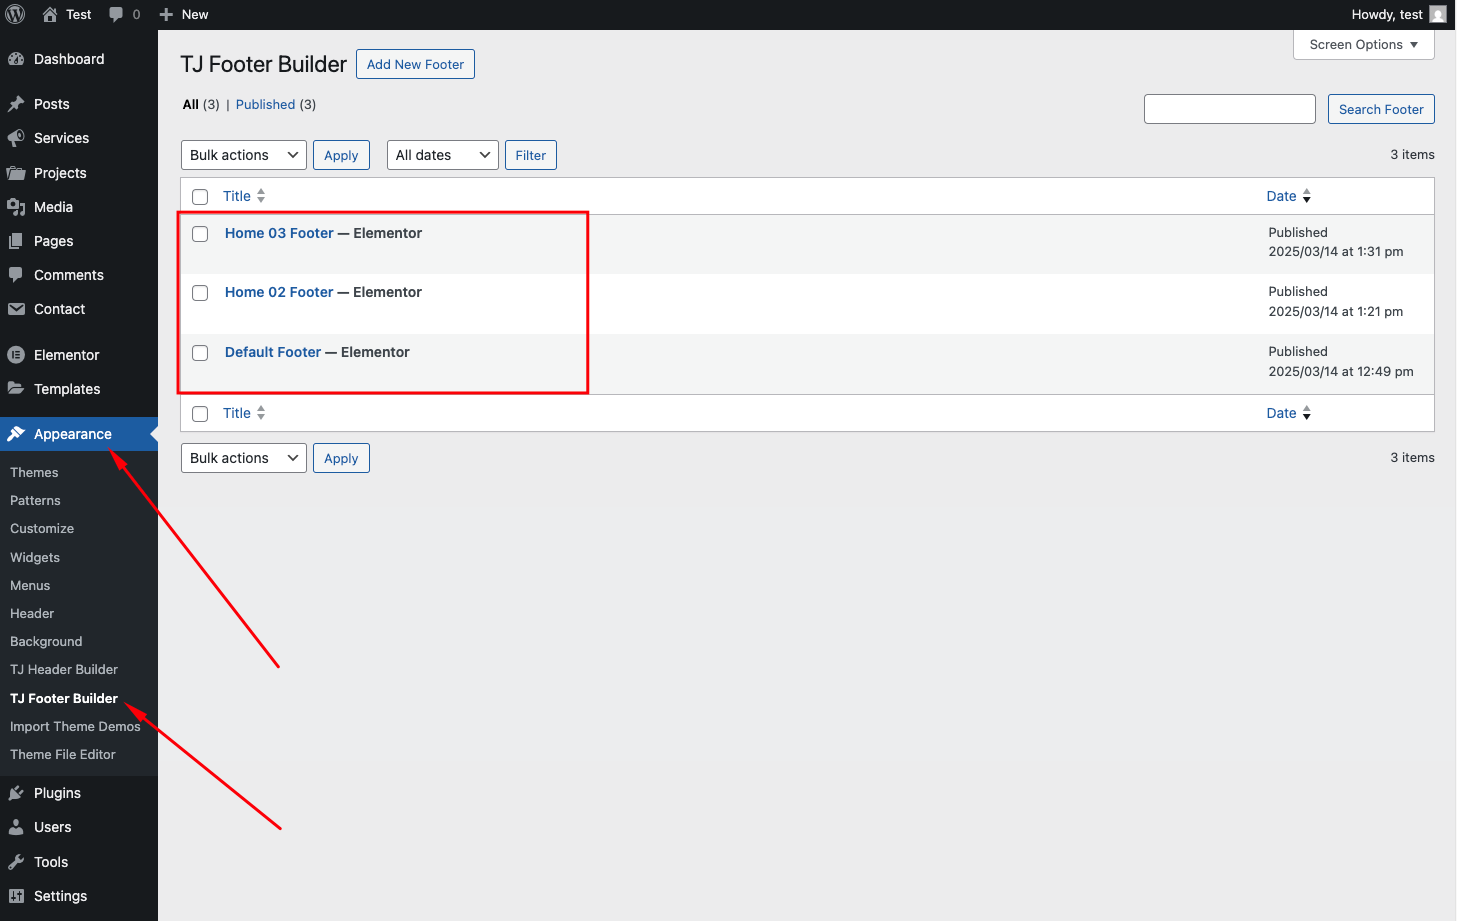Open Import Theme Demos submenu item
Viewport: 1457px width, 921px height.
[75, 726]
